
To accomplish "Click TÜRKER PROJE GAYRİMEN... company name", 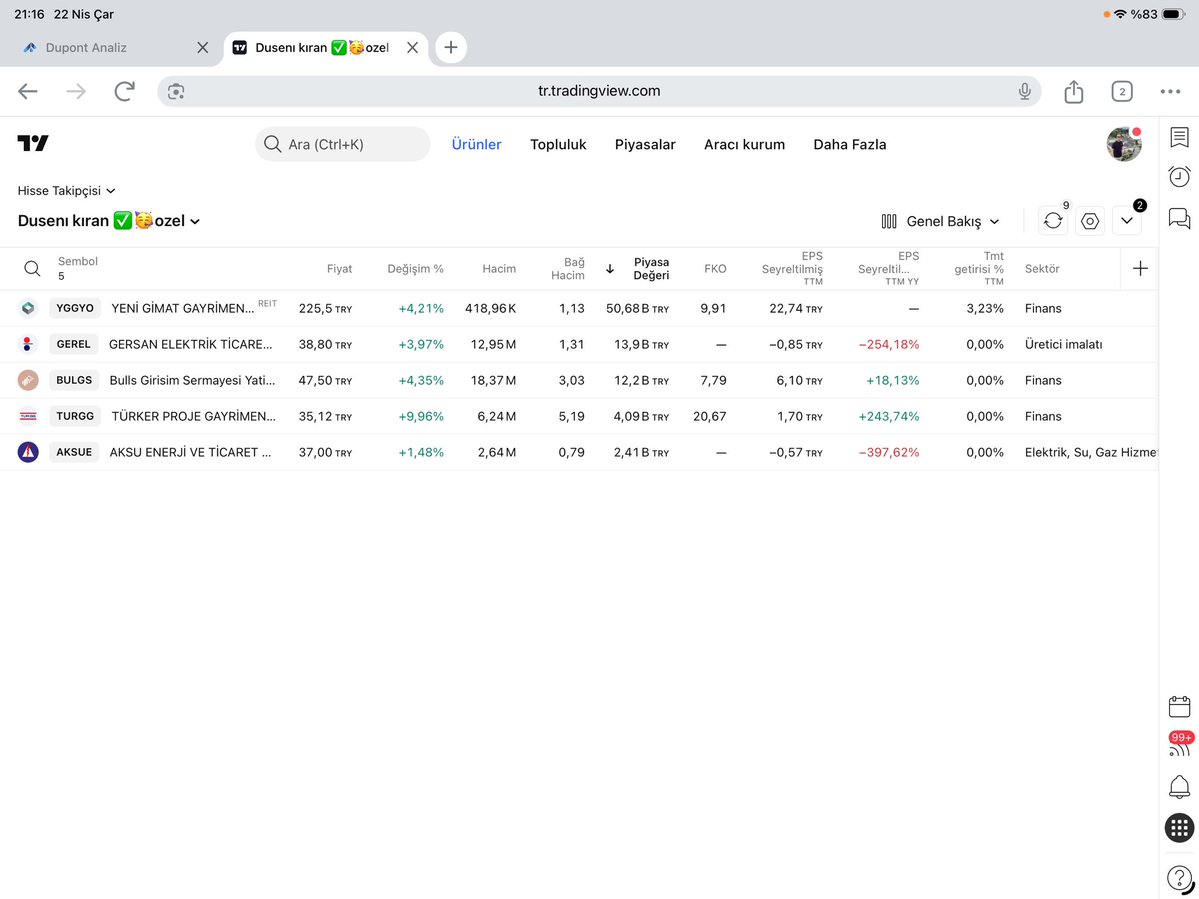I will pos(193,416).
